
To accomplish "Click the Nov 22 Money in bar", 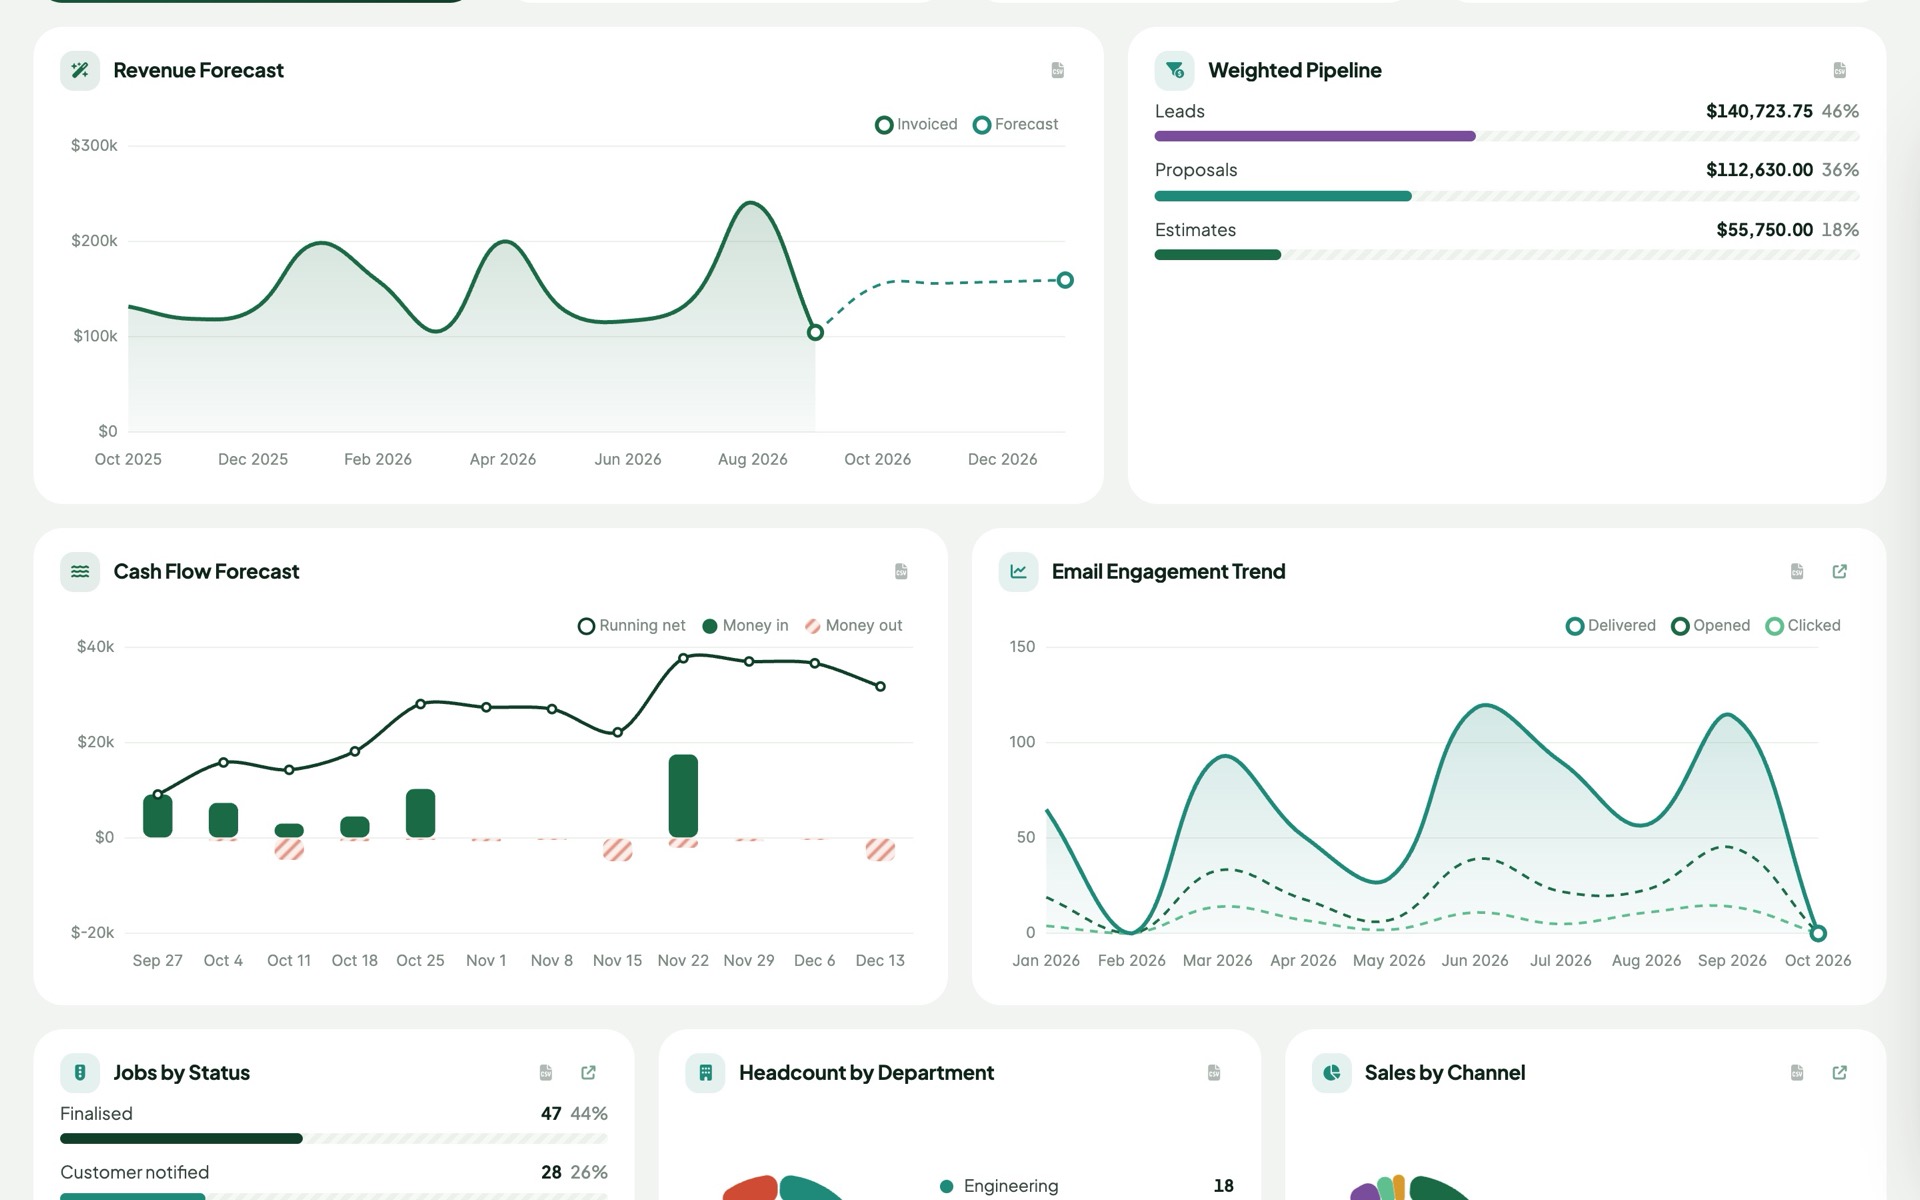I will click(683, 796).
